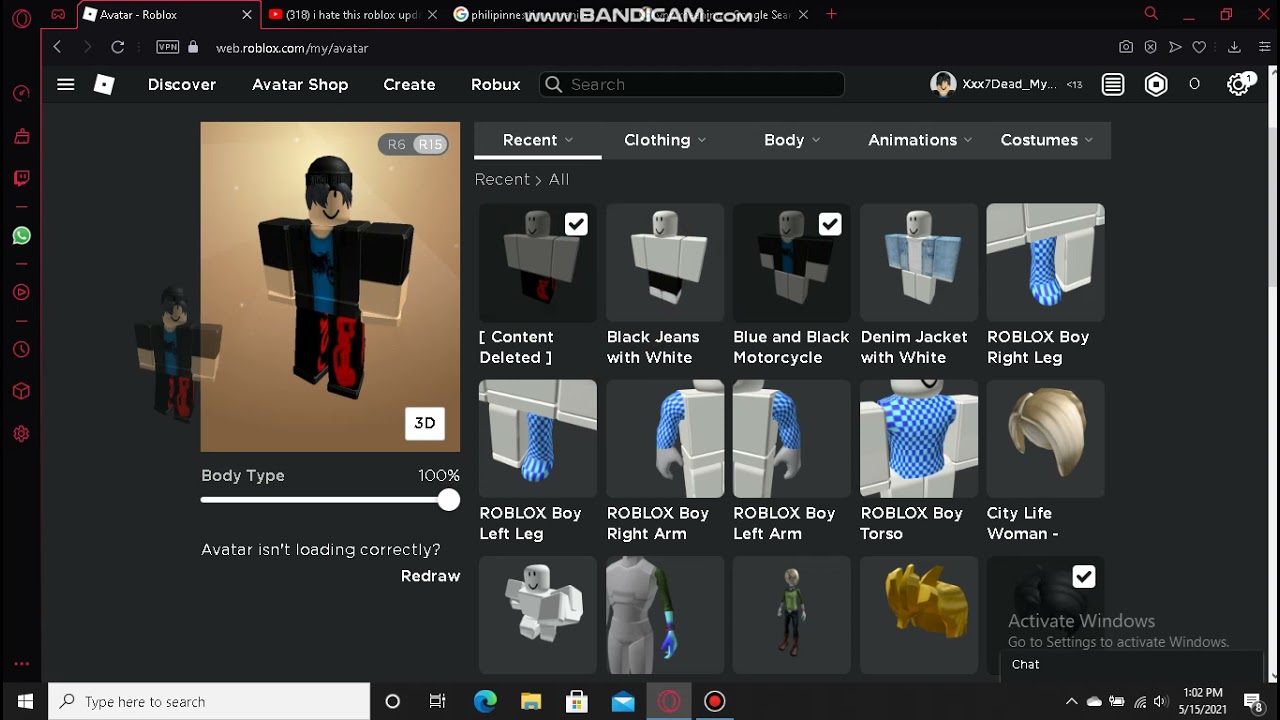Go to the Avatar Shop
This screenshot has width=1280, height=720.
(300, 85)
